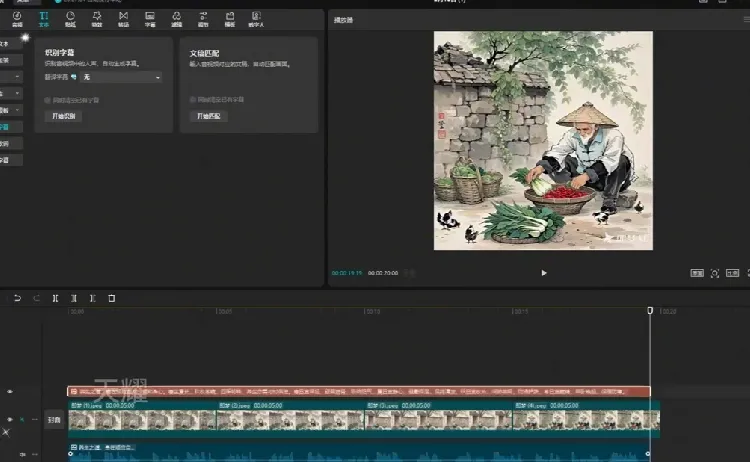Select the 图梦 (2).jpeg clip on the timeline

point(290,419)
